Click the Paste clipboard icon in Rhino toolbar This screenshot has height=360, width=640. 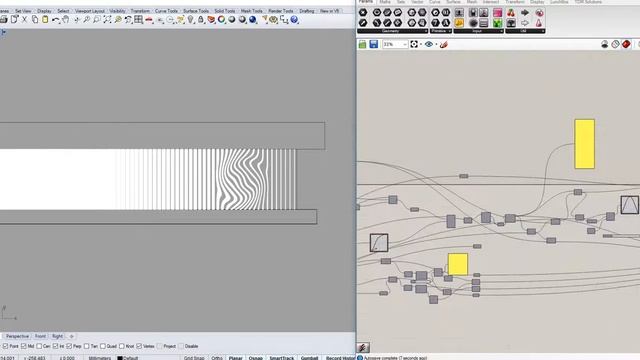point(45,19)
